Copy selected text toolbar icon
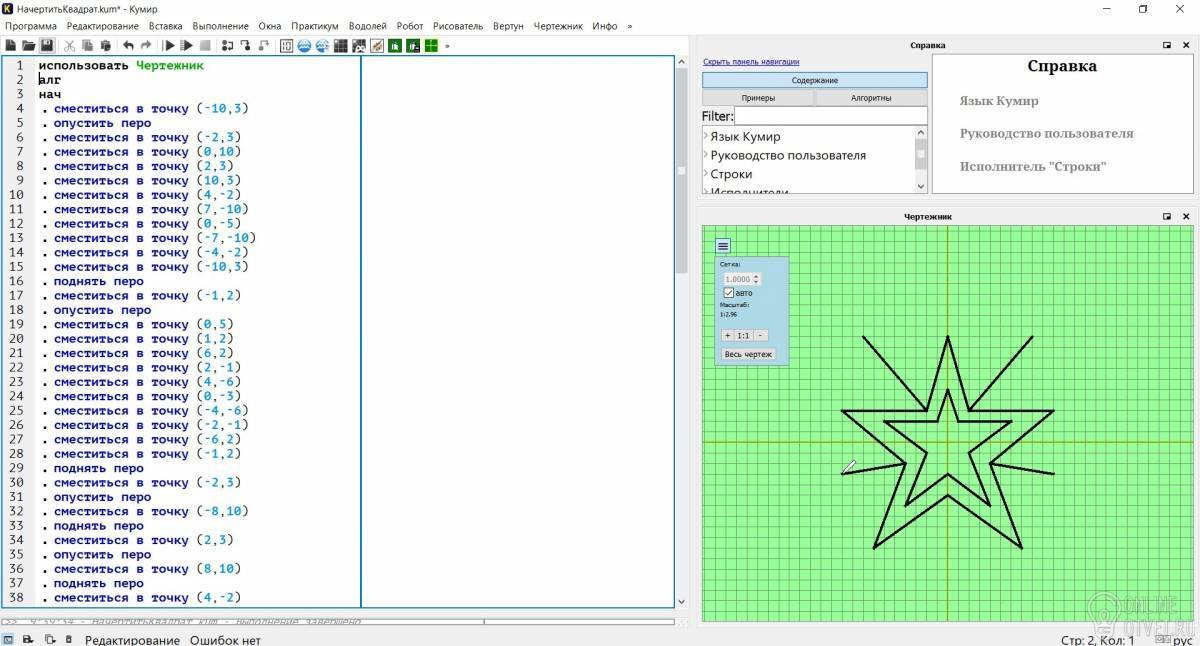Image resolution: width=1200 pixels, height=646 pixels. pyautogui.click(x=88, y=45)
